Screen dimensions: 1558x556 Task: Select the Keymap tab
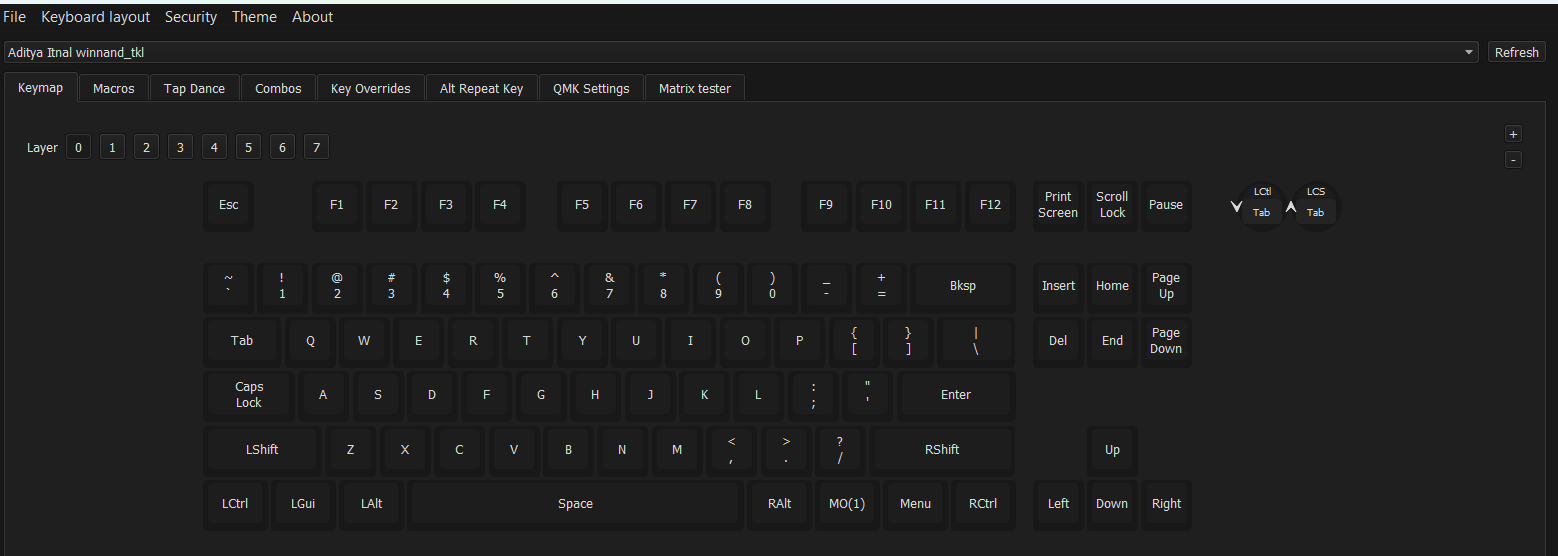coord(40,87)
